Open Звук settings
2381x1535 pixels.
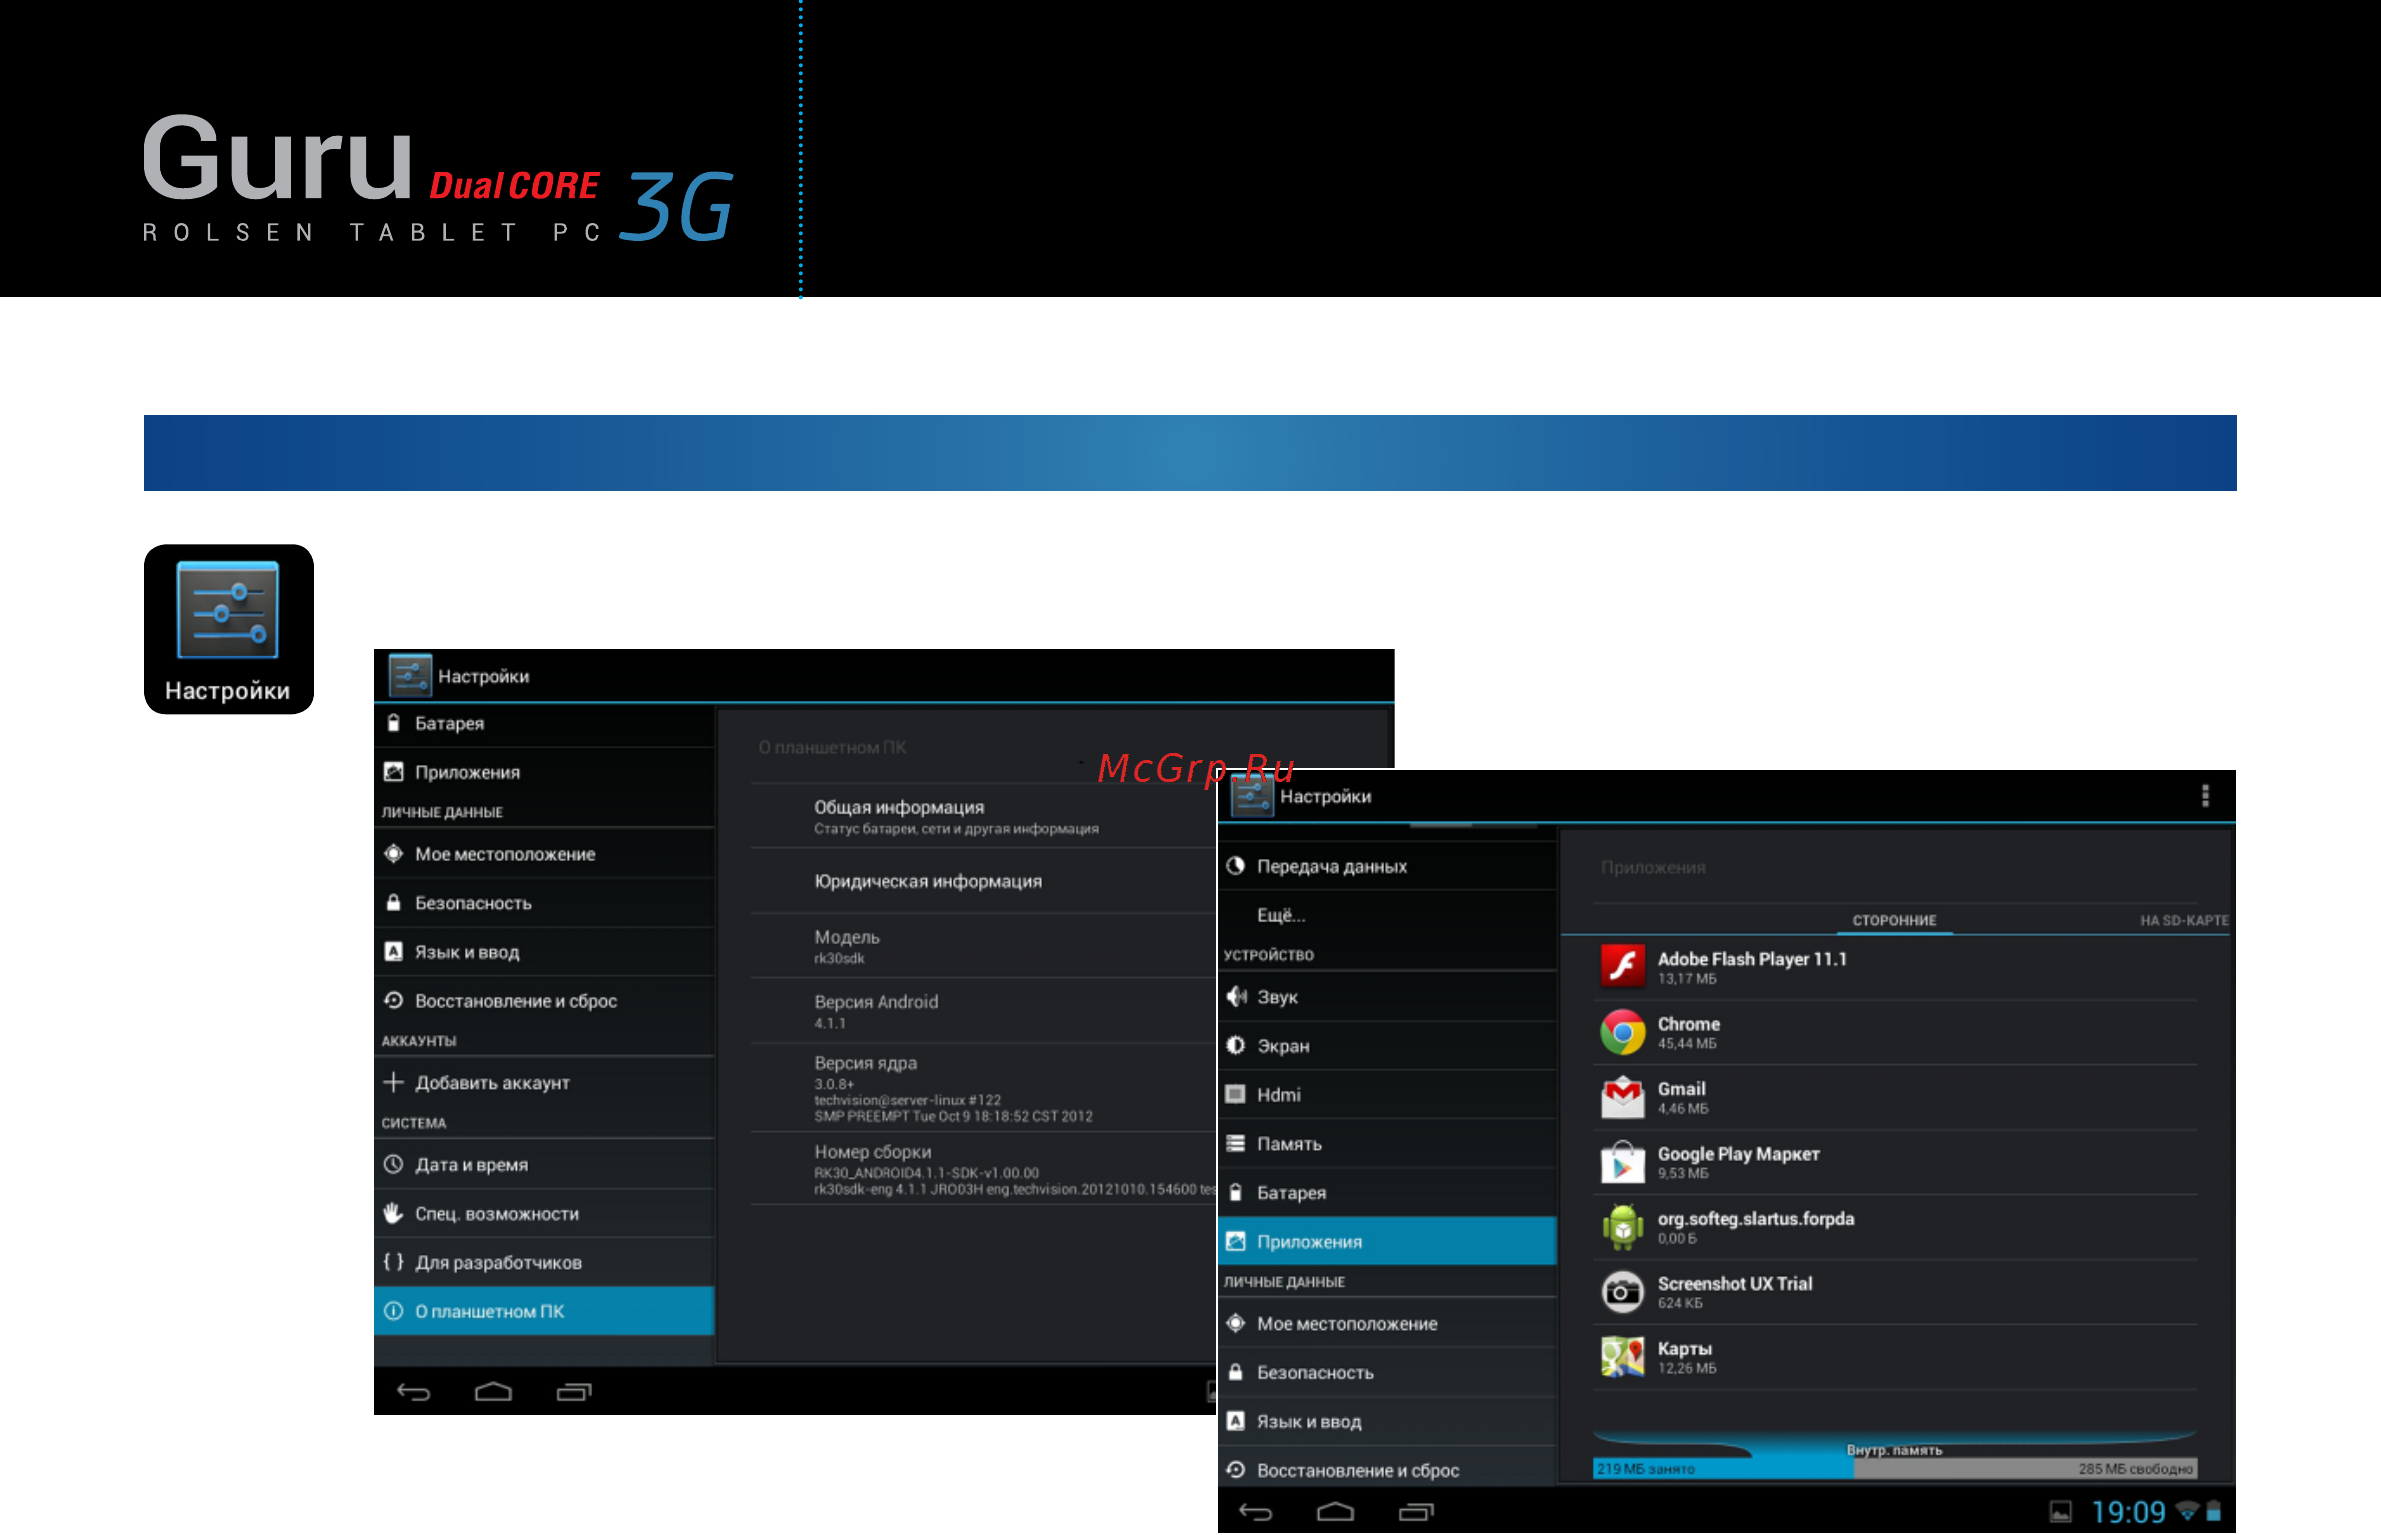click(x=1387, y=997)
